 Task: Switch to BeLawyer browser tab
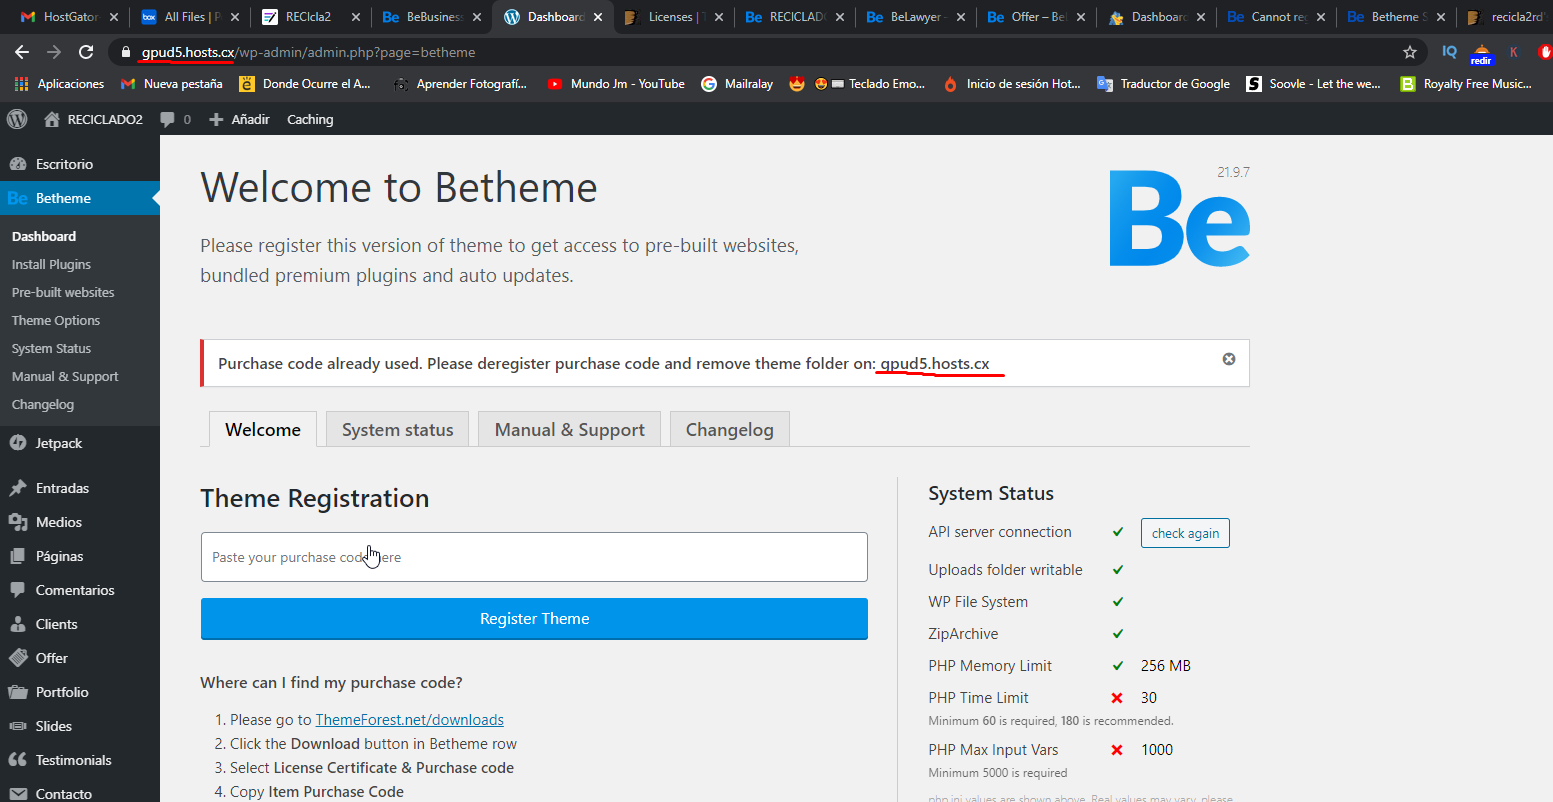(x=915, y=17)
